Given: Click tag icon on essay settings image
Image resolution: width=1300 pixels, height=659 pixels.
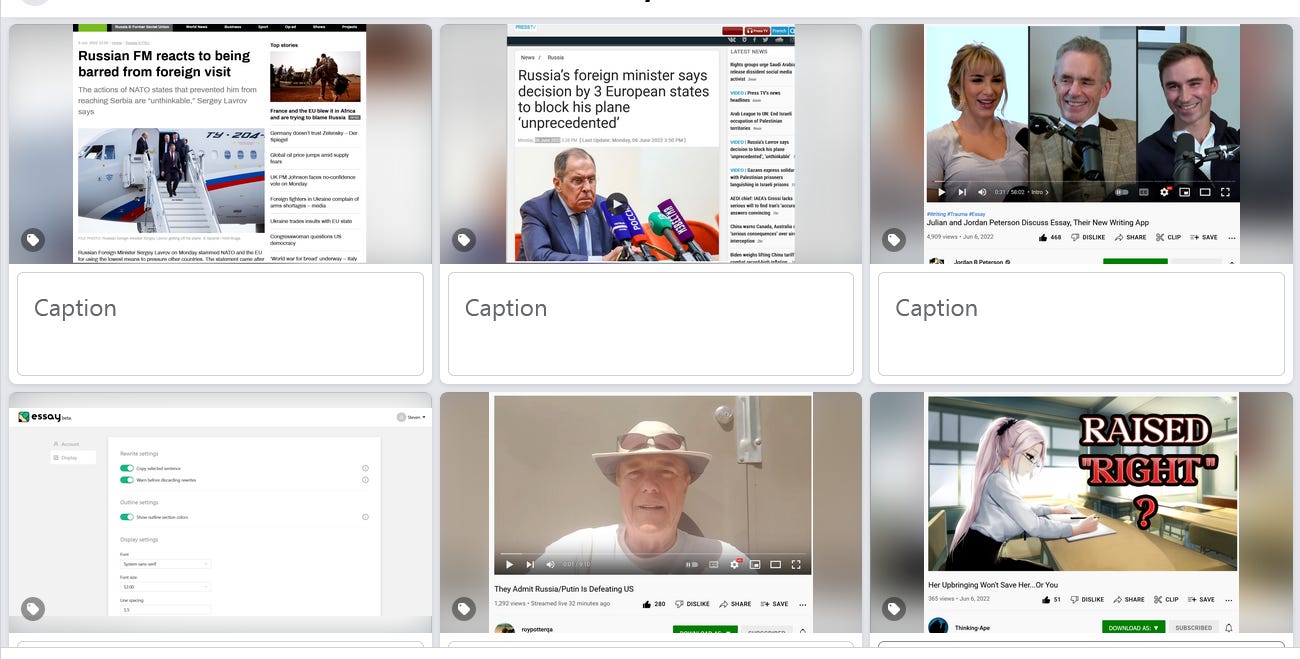Looking at the screenshot, I should (33, 608).
